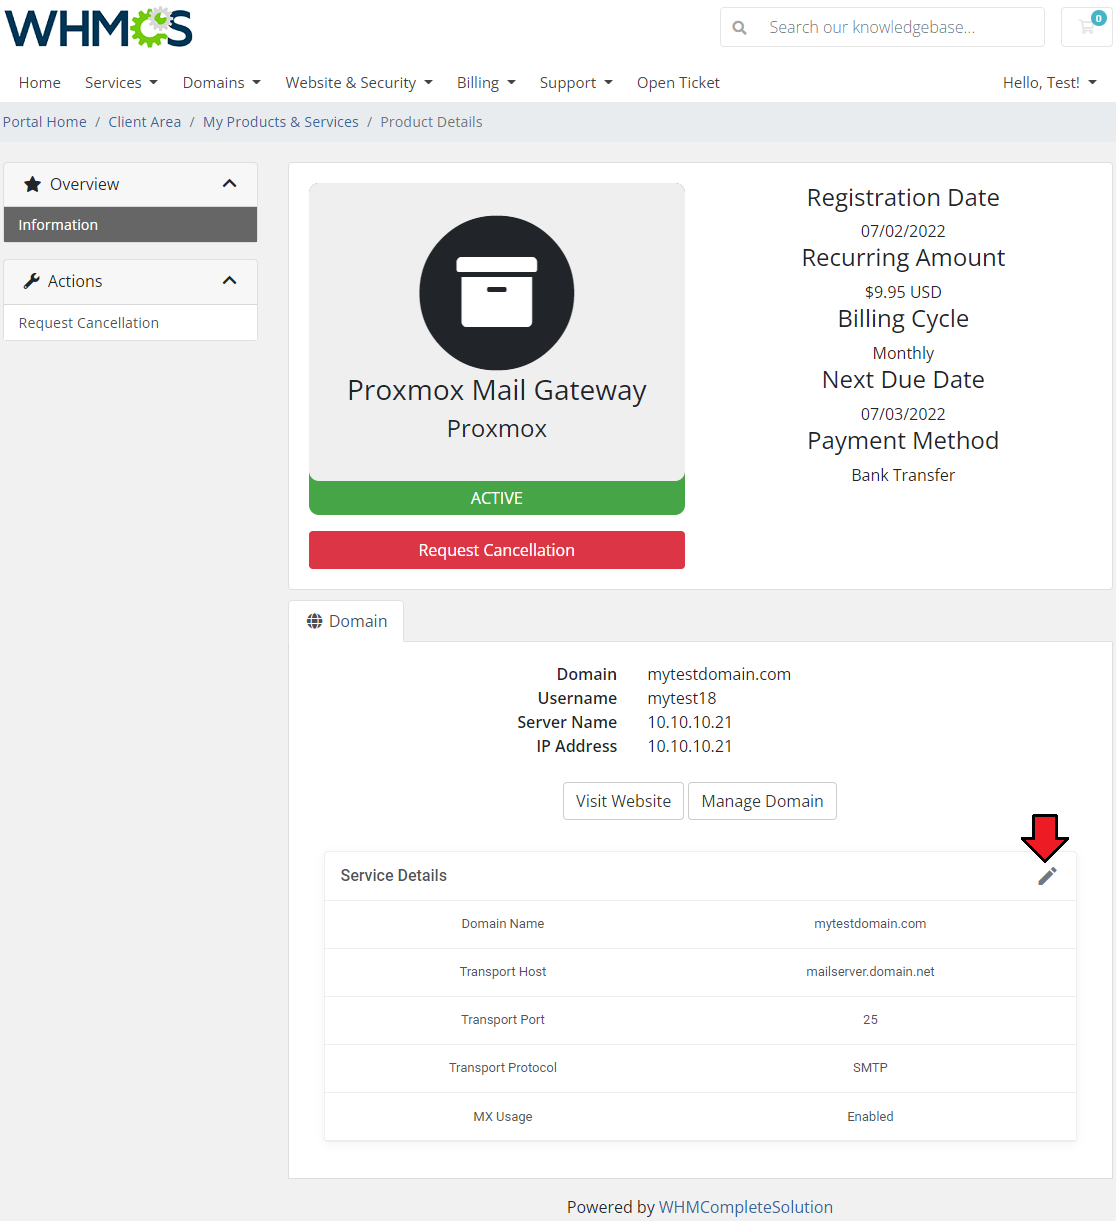Click the mytestdomain.com value in Service Details
Viewport: 1116px width, 1221px height.
point(870,924)
